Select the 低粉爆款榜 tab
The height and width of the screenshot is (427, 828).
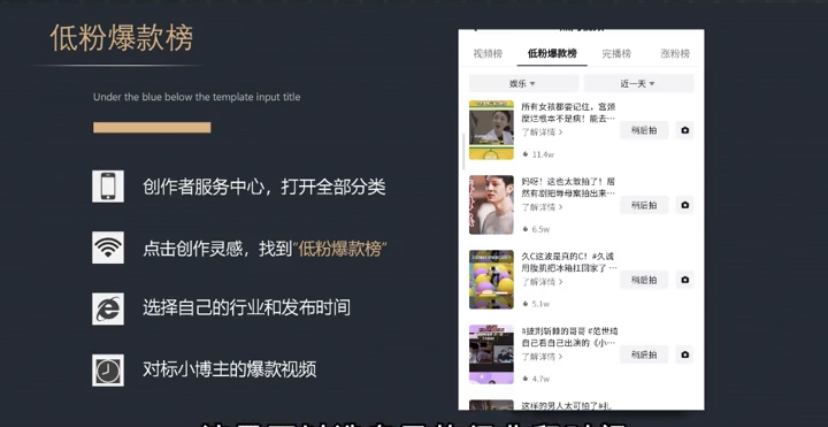553,53
